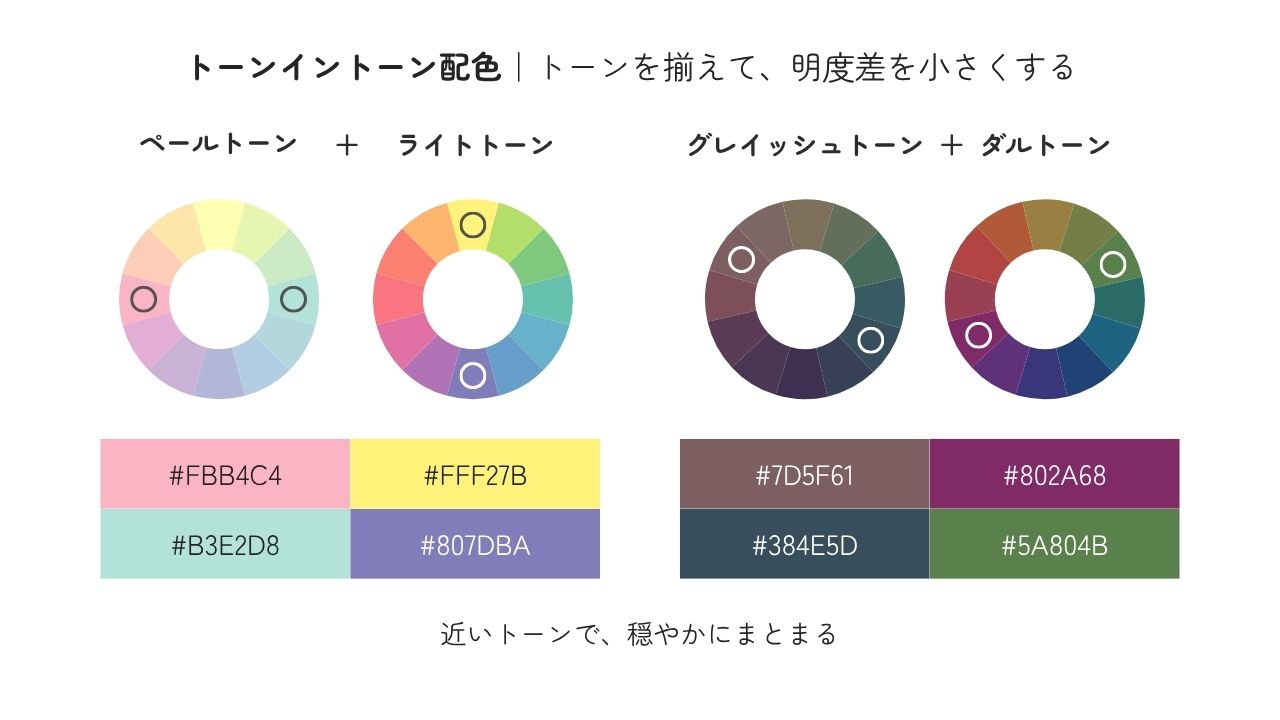Click circle marker on light yellow wheel segment
The width and height of the screenshot is (1280, 720).
[473, 225]
